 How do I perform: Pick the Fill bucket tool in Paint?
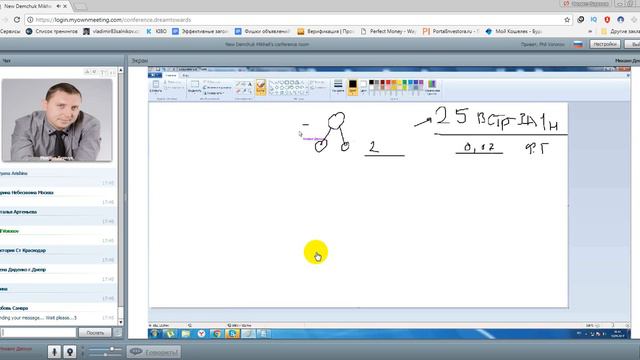(x=244, y=84)
